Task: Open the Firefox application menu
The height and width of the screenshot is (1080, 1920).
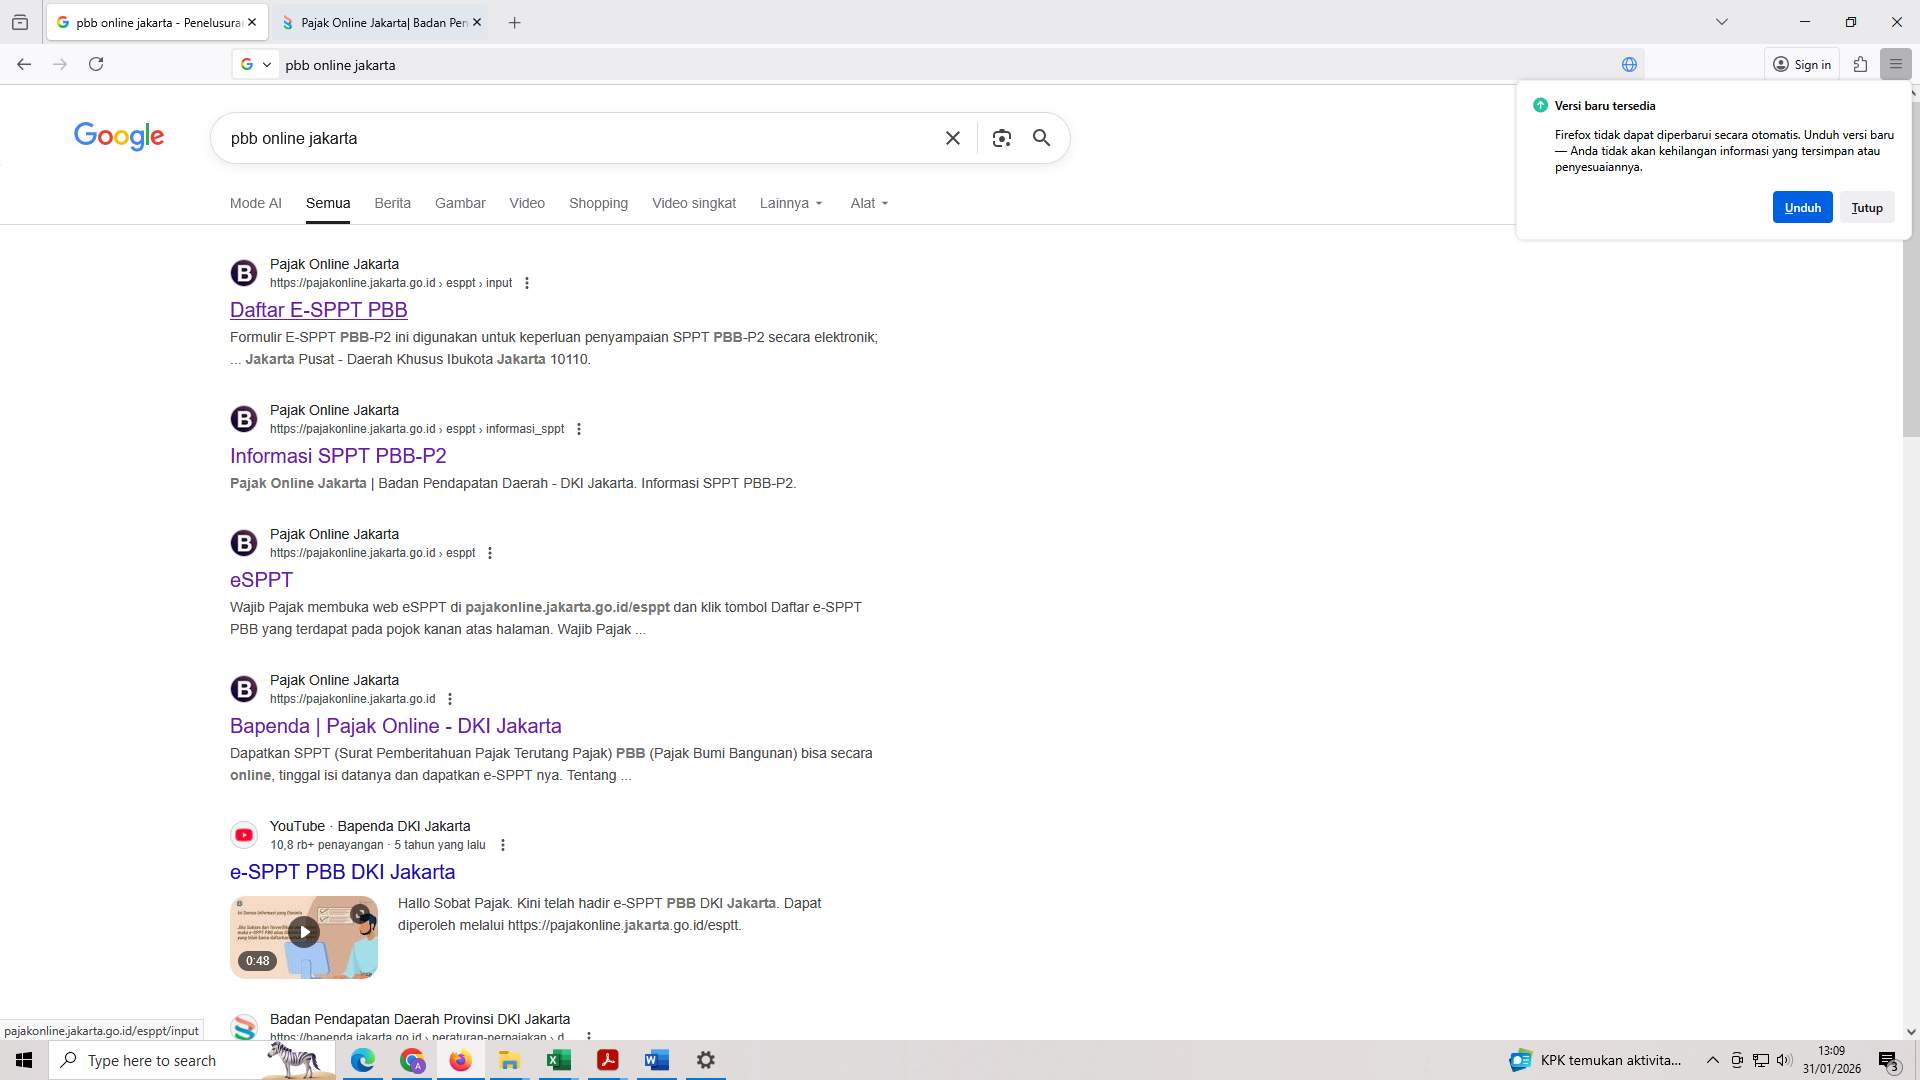Action: click(1896, 64)
